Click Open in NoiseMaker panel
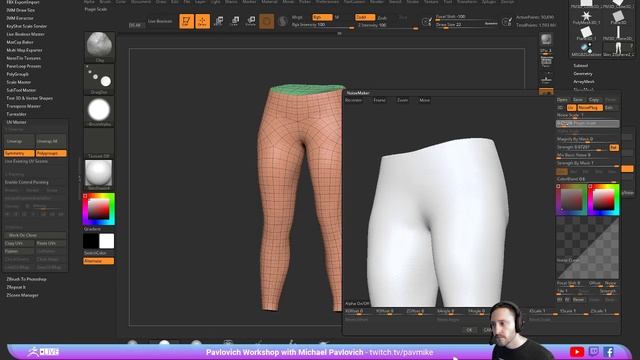This screenshot has height=360, width=640. coord(562,100)
